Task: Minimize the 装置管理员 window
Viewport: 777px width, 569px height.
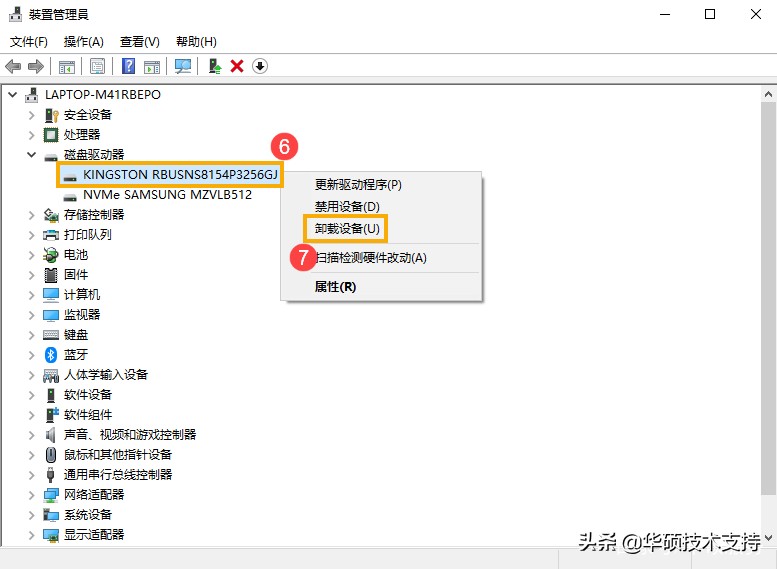Action: [x=665, y=14]
